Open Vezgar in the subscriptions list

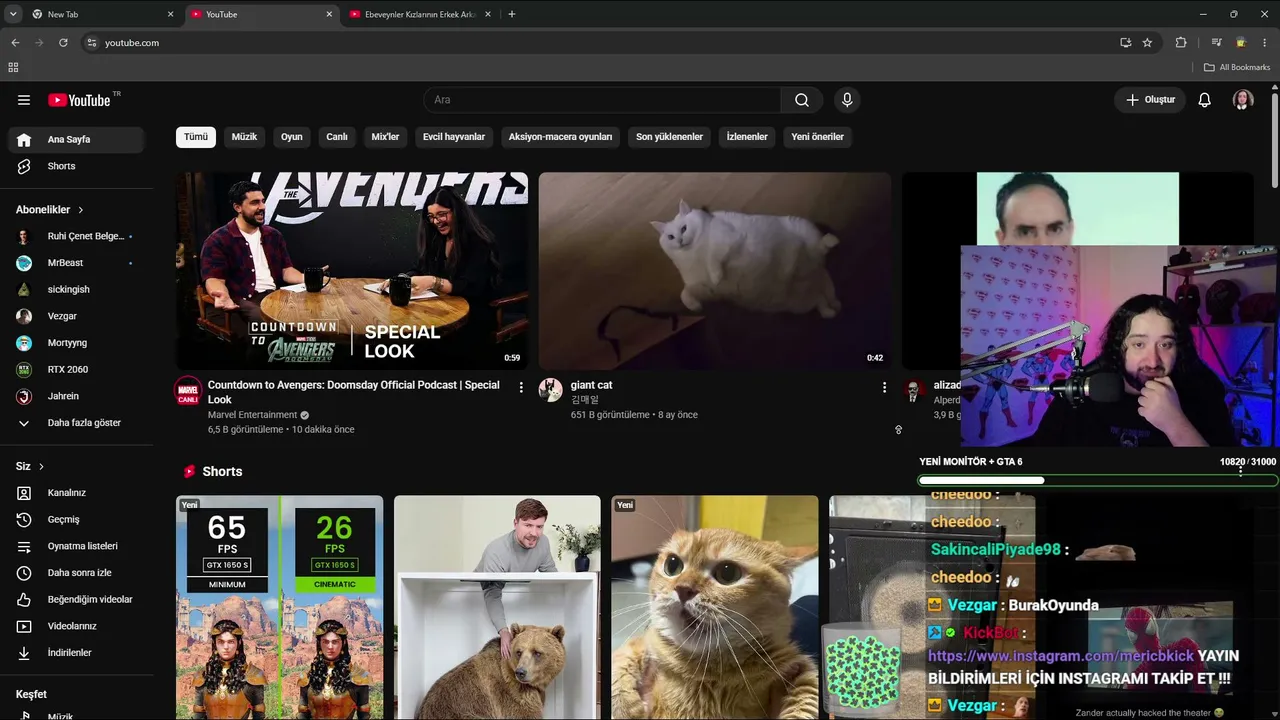76,316
